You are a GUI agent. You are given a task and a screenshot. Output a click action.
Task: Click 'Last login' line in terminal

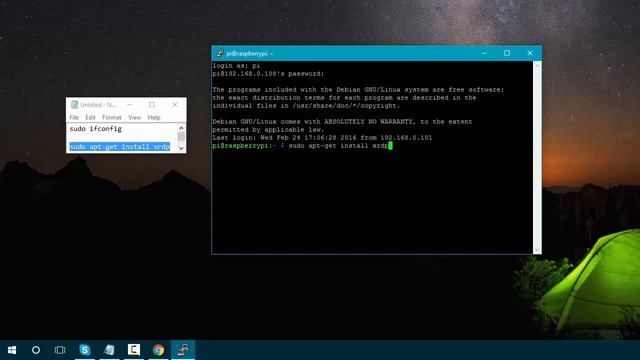[322, 138]
